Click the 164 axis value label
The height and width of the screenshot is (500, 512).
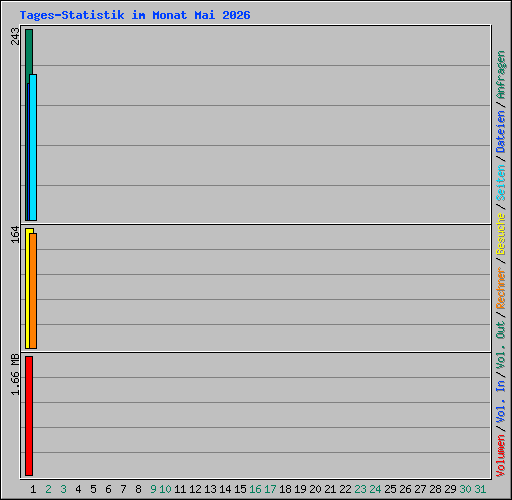tap(15, 235)
